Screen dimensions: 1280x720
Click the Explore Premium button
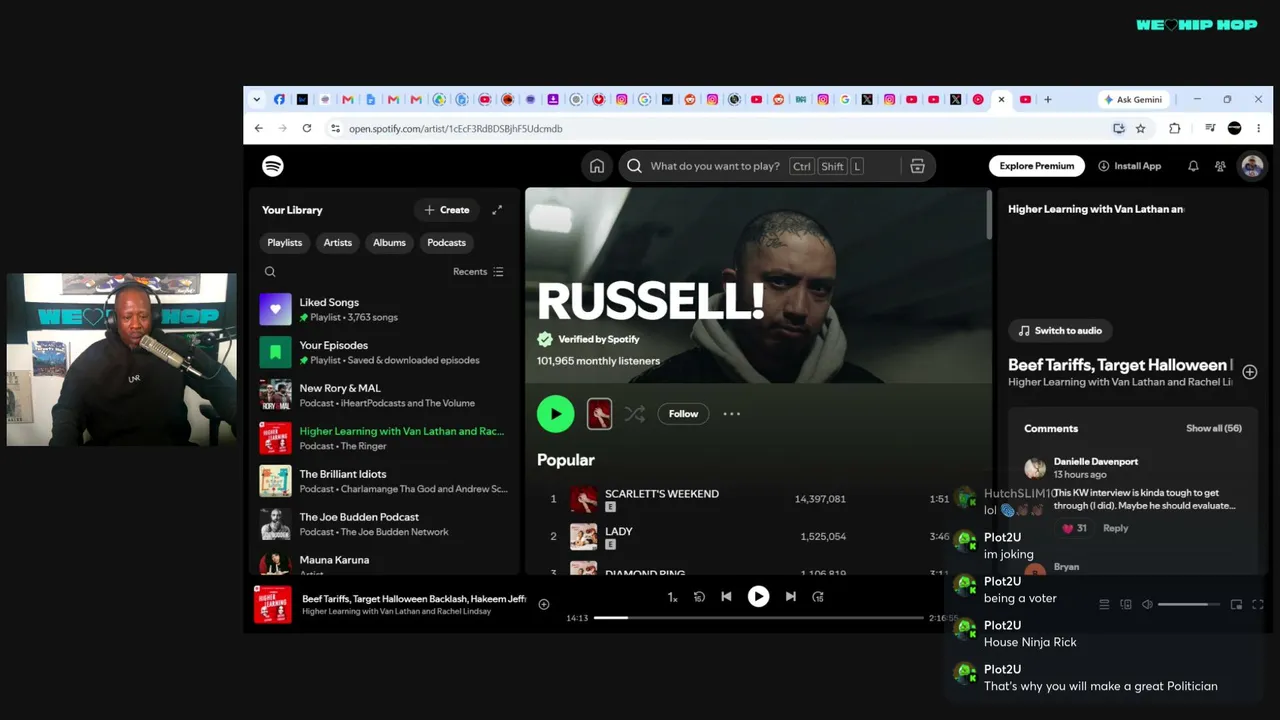[1037, 166]
